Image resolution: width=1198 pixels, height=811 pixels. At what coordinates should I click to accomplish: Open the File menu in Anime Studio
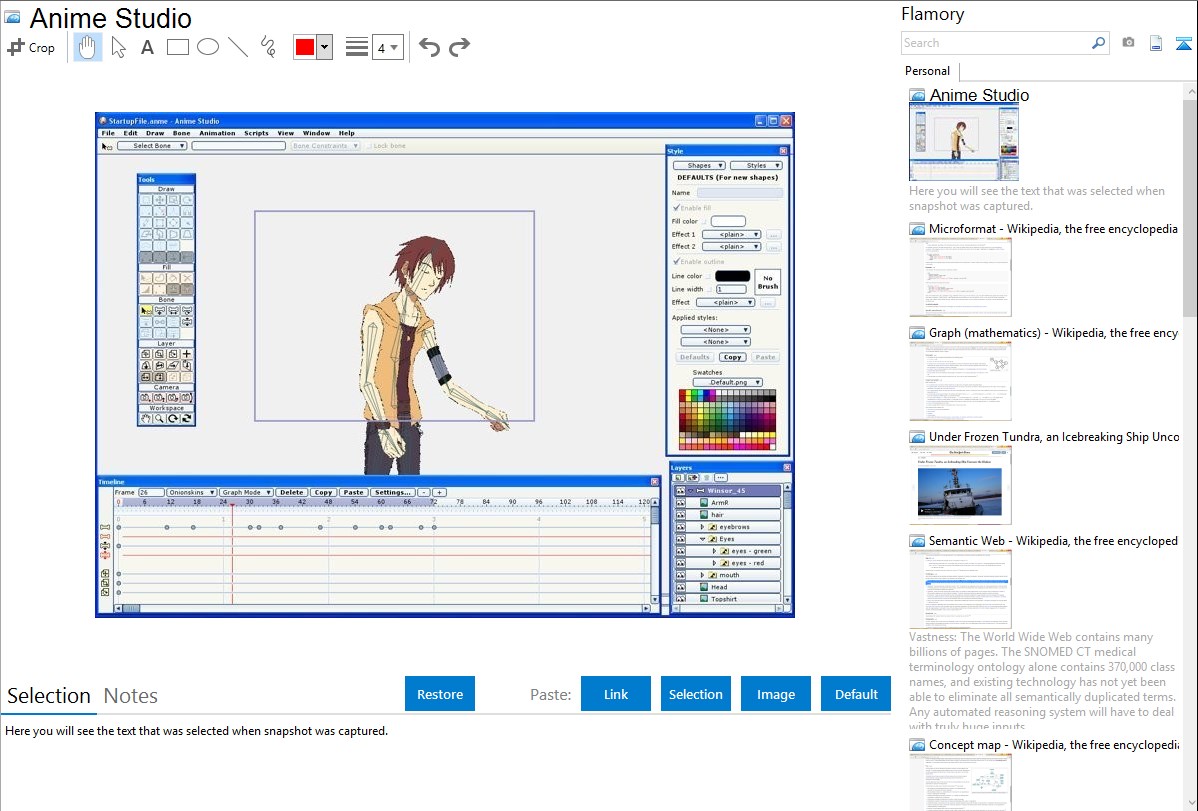point(108,133)
